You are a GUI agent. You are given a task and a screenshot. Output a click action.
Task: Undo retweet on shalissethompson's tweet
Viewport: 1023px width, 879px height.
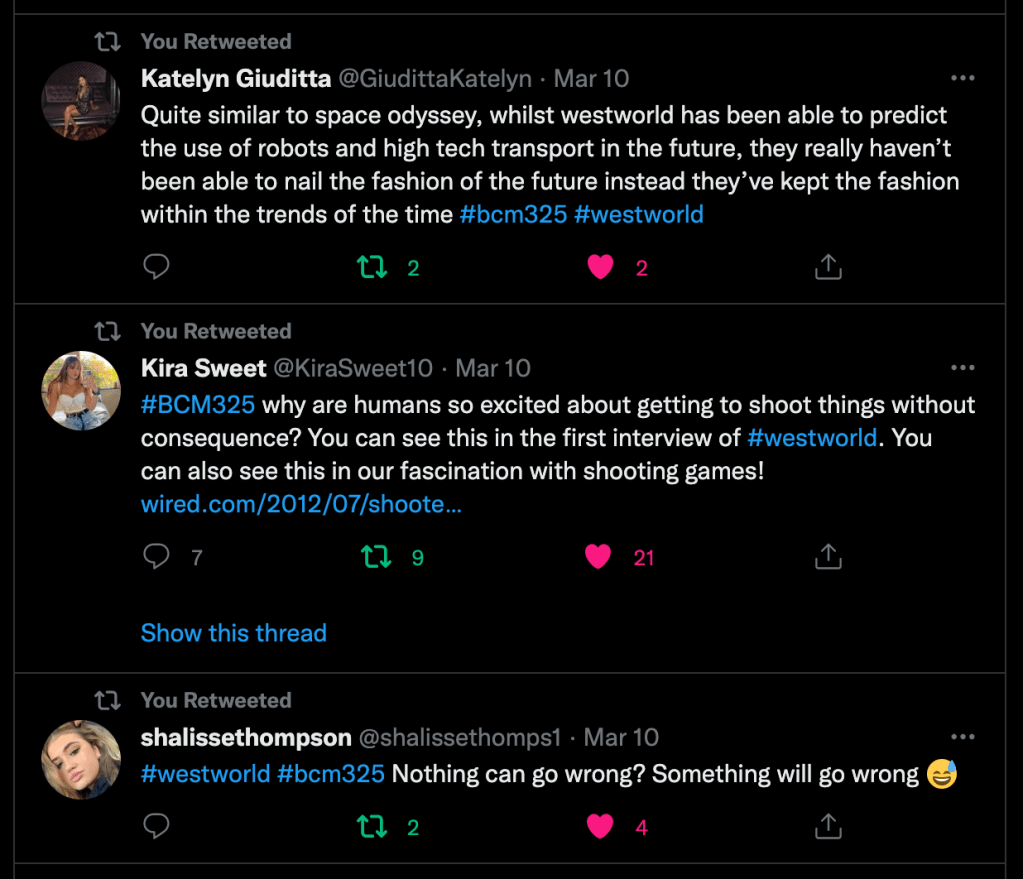[372, 826]
